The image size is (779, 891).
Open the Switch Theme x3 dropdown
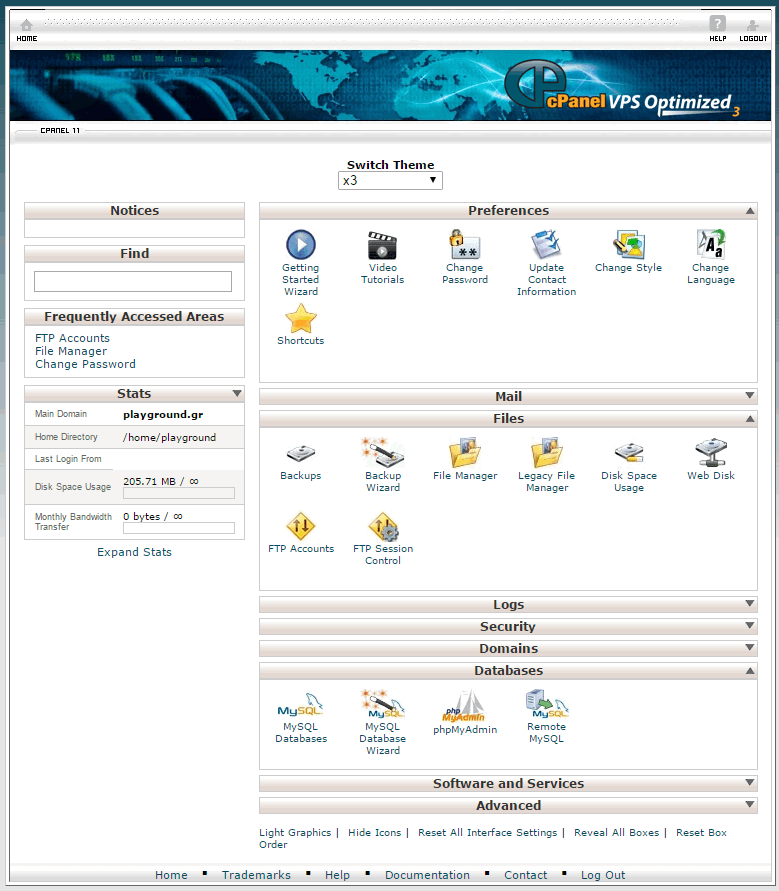click(x=390, y=181)
